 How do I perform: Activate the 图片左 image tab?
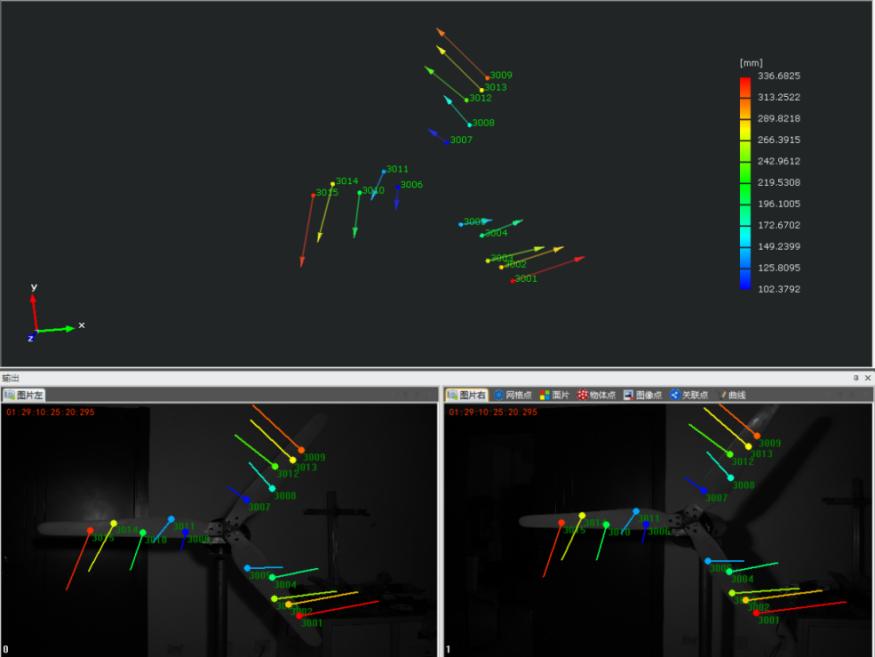click(24, 395)
